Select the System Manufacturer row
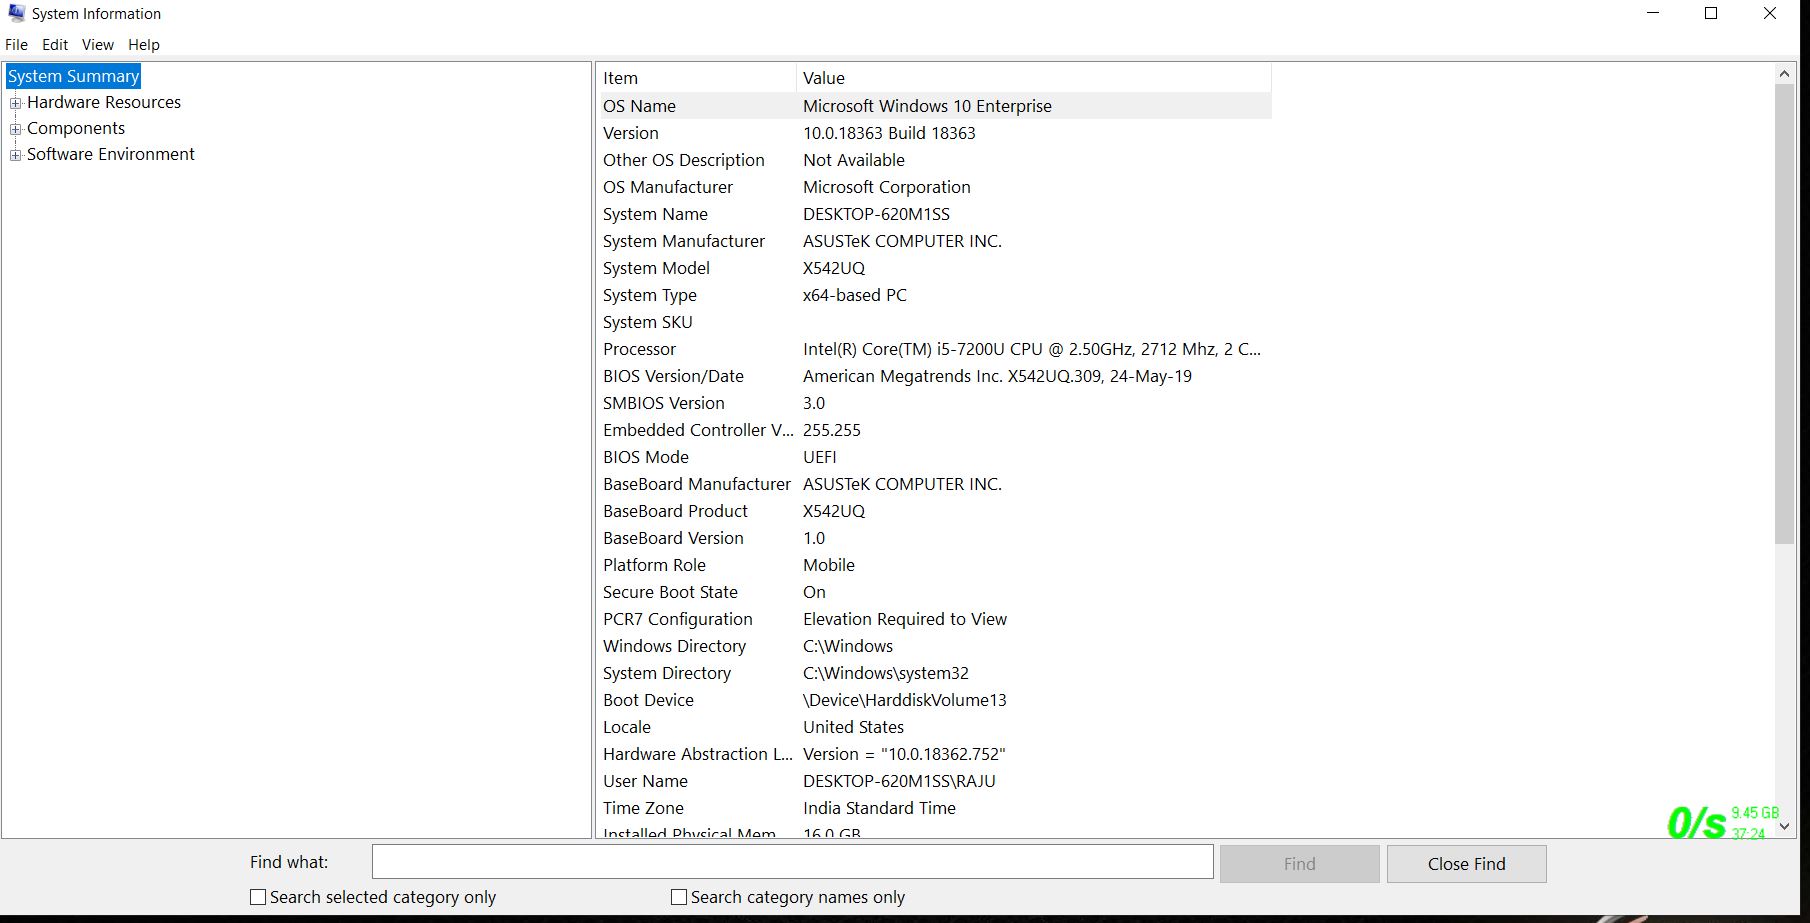 (x=935, y=241)
